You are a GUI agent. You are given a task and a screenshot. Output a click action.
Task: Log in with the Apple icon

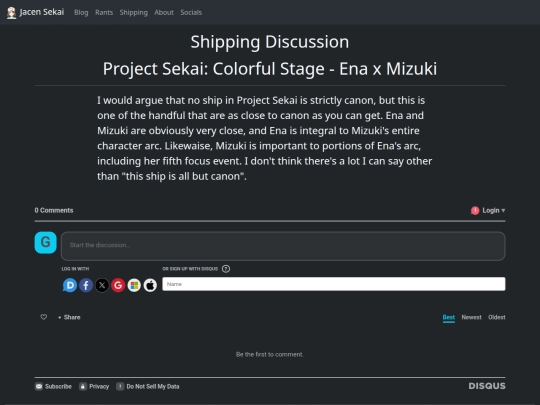(x=150, y=285)
